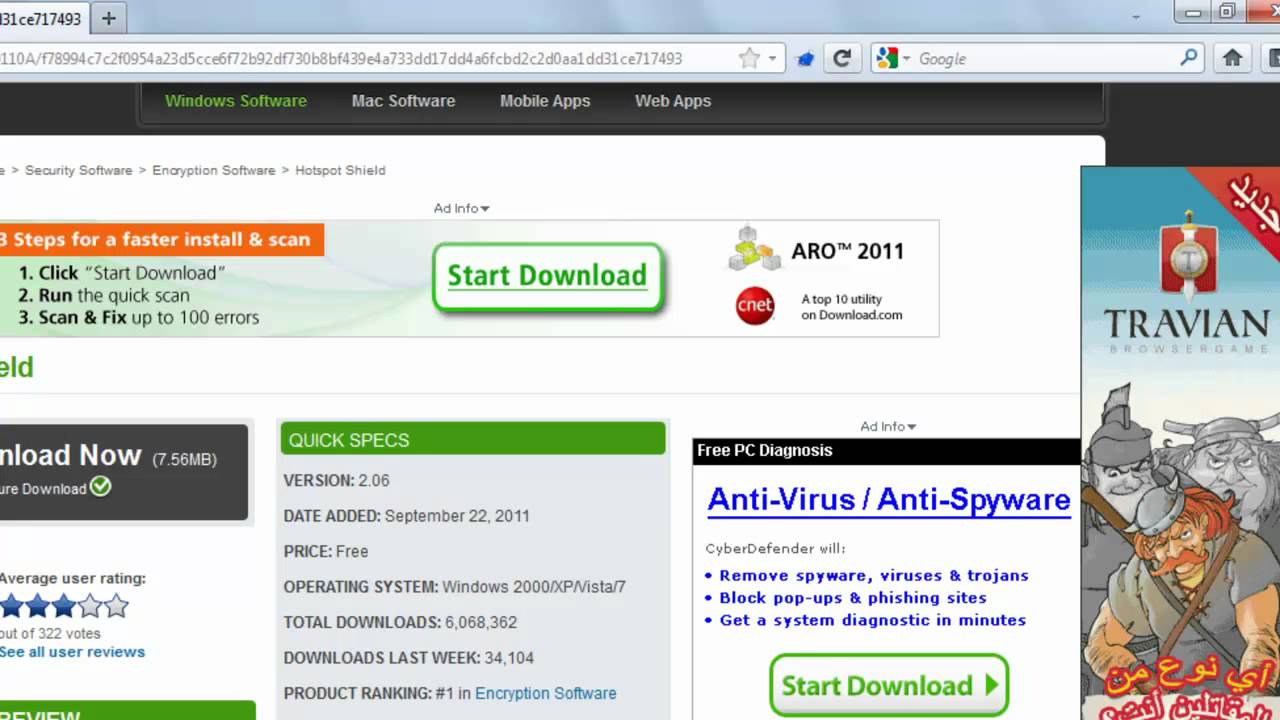
Task: Reload the current page
Action: coord(842,58)
